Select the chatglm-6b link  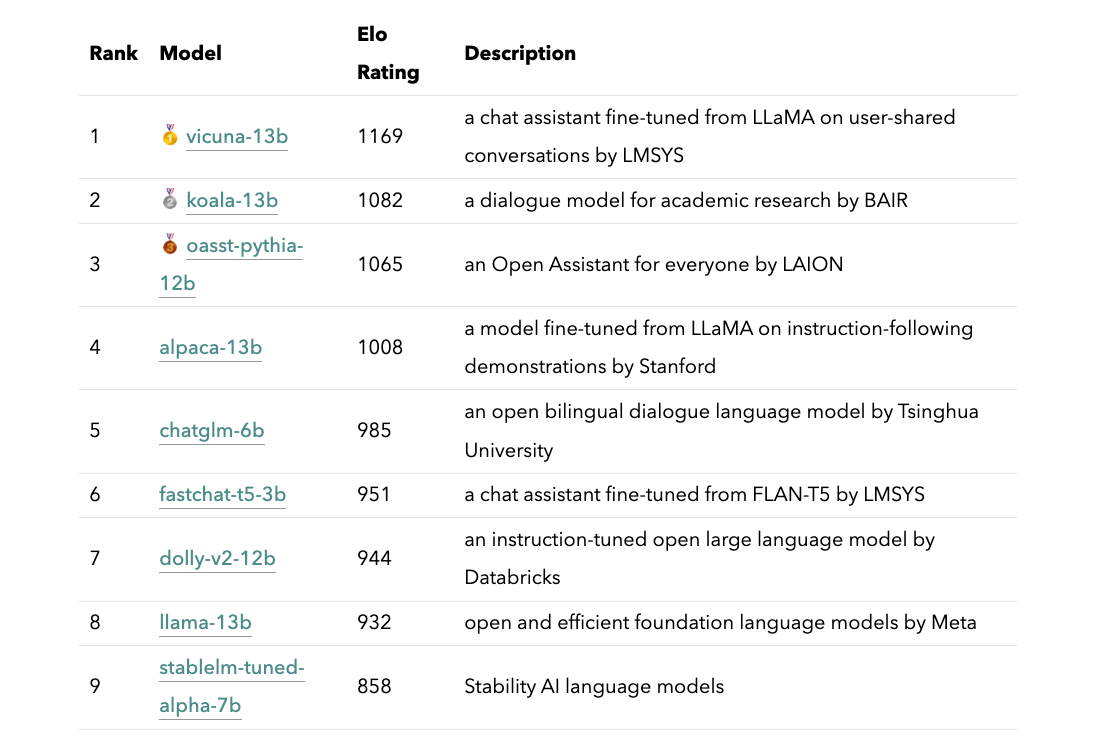pos(211,431)
